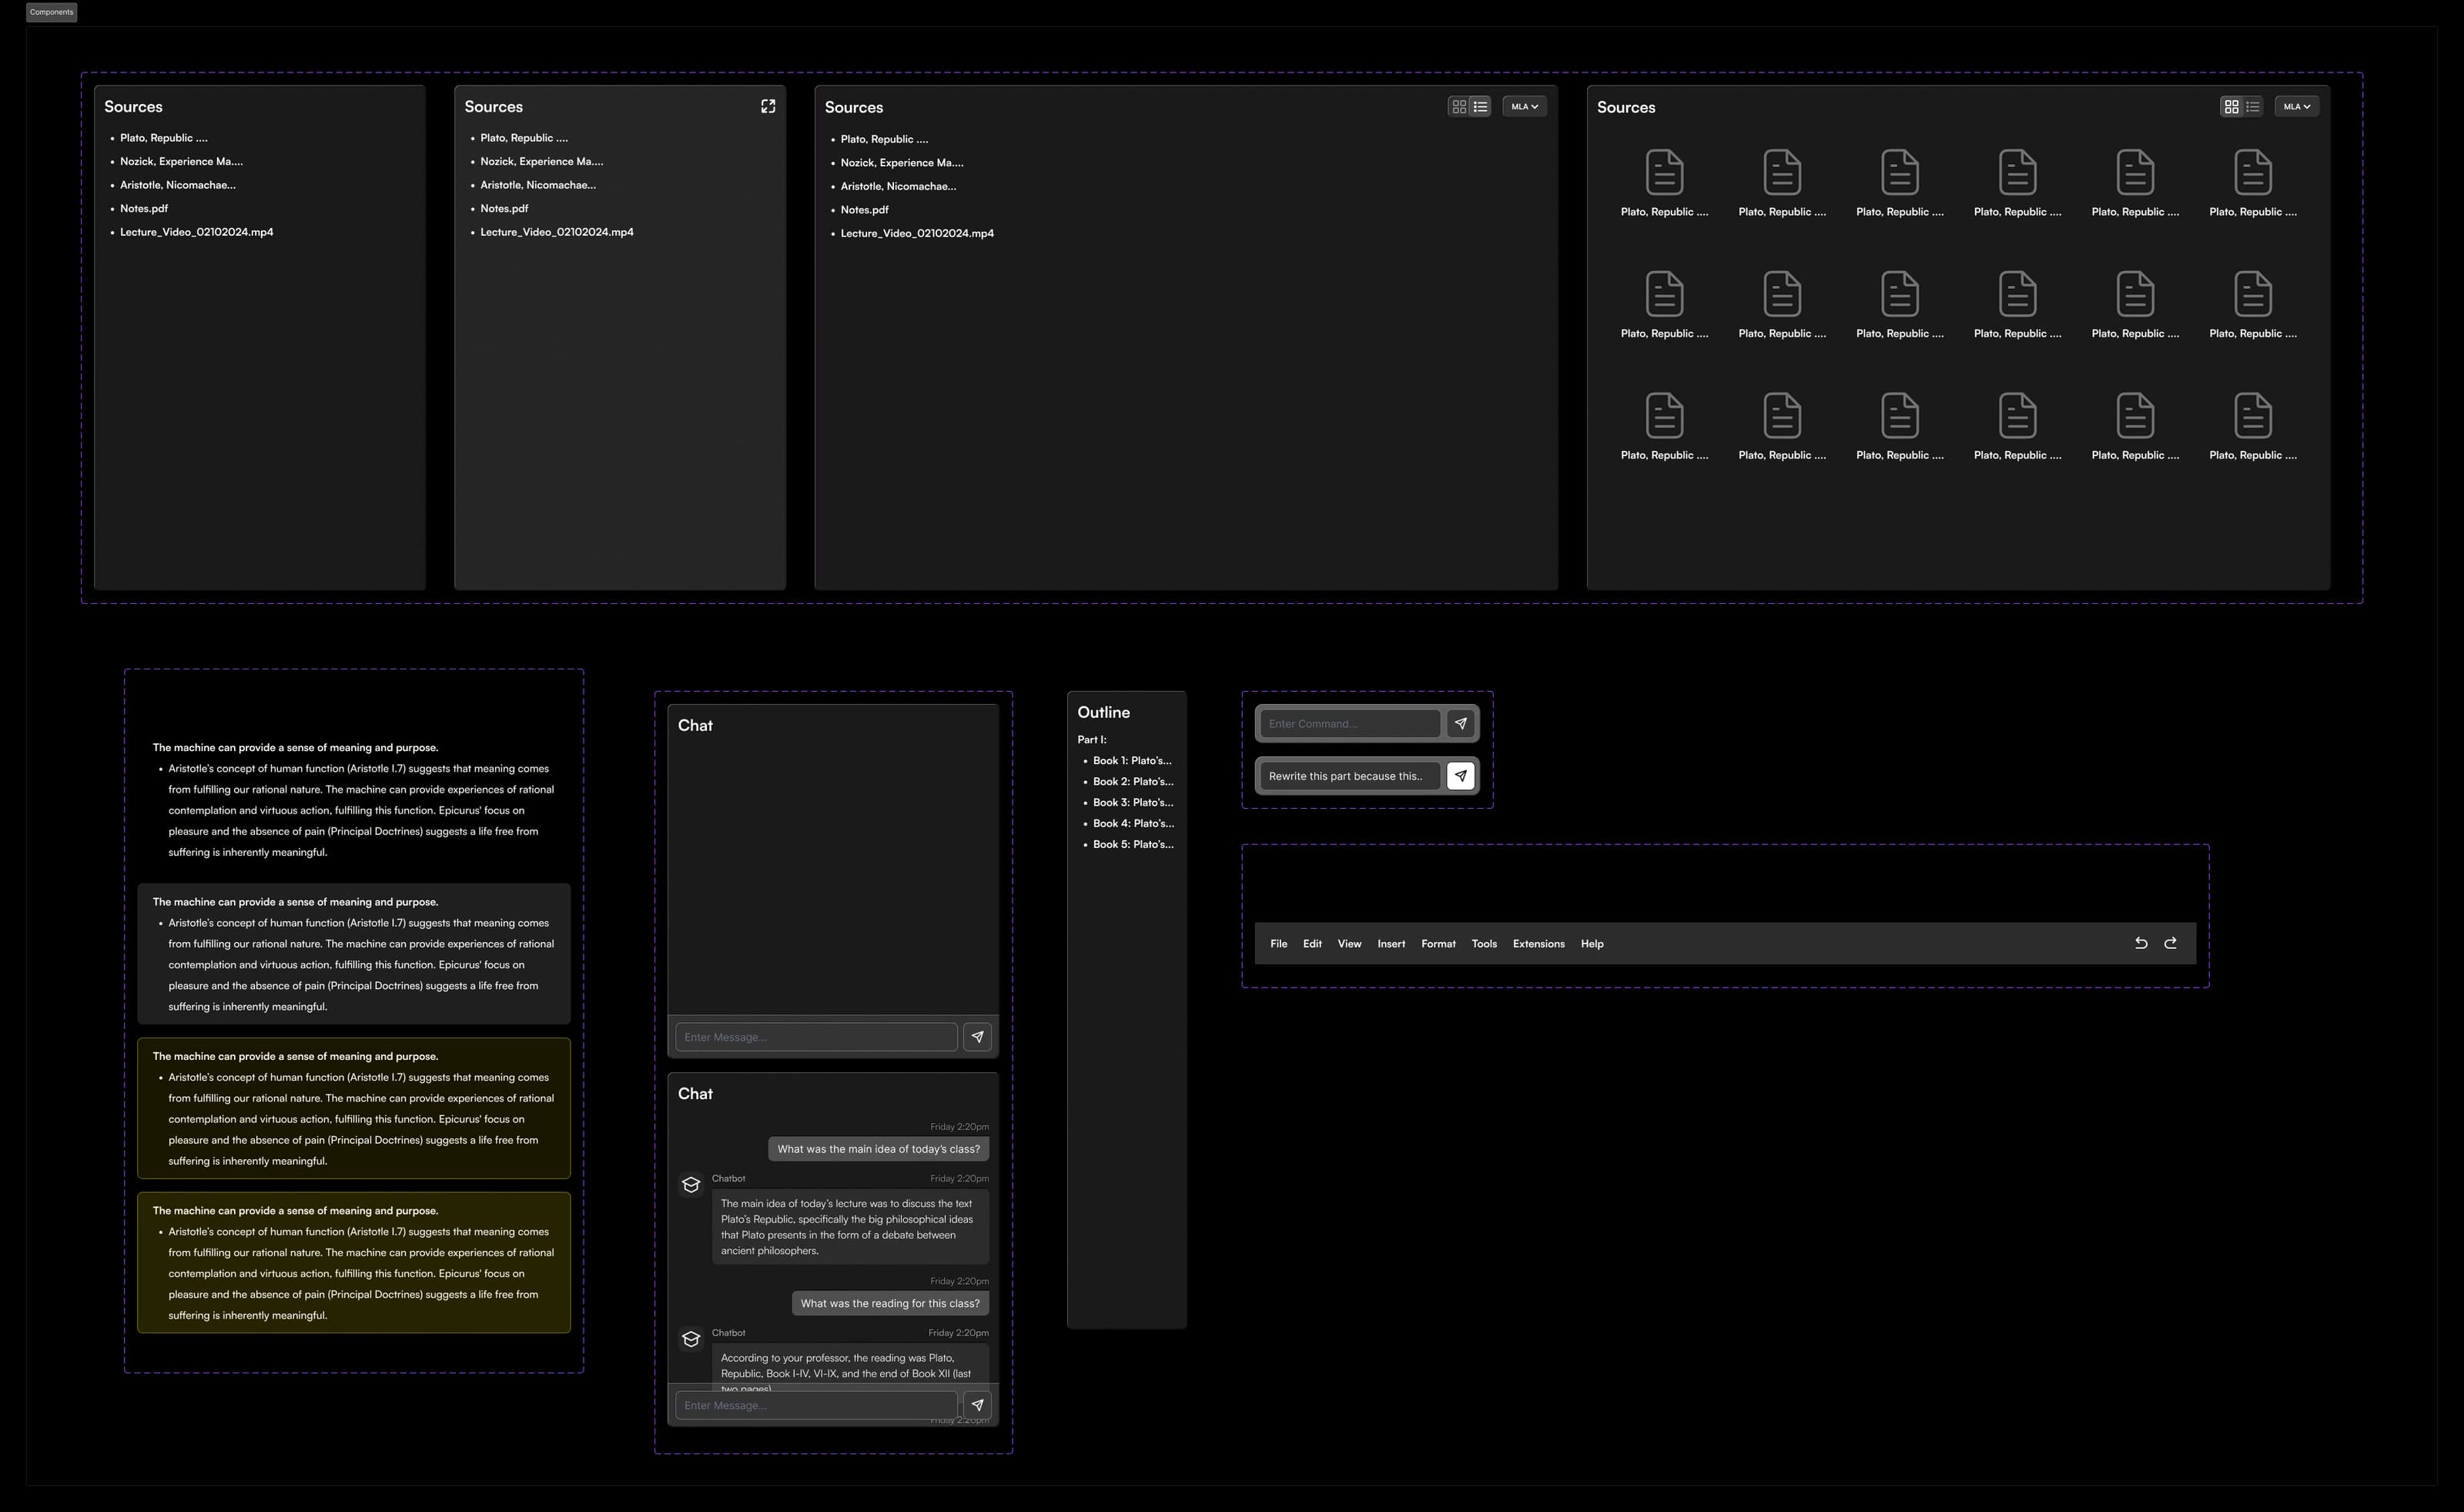This screenshot has width=2464, height=1512.
Task: Click Notes.pdf in Sources list panel with MLA dropdown
Action: coord(864,210)
